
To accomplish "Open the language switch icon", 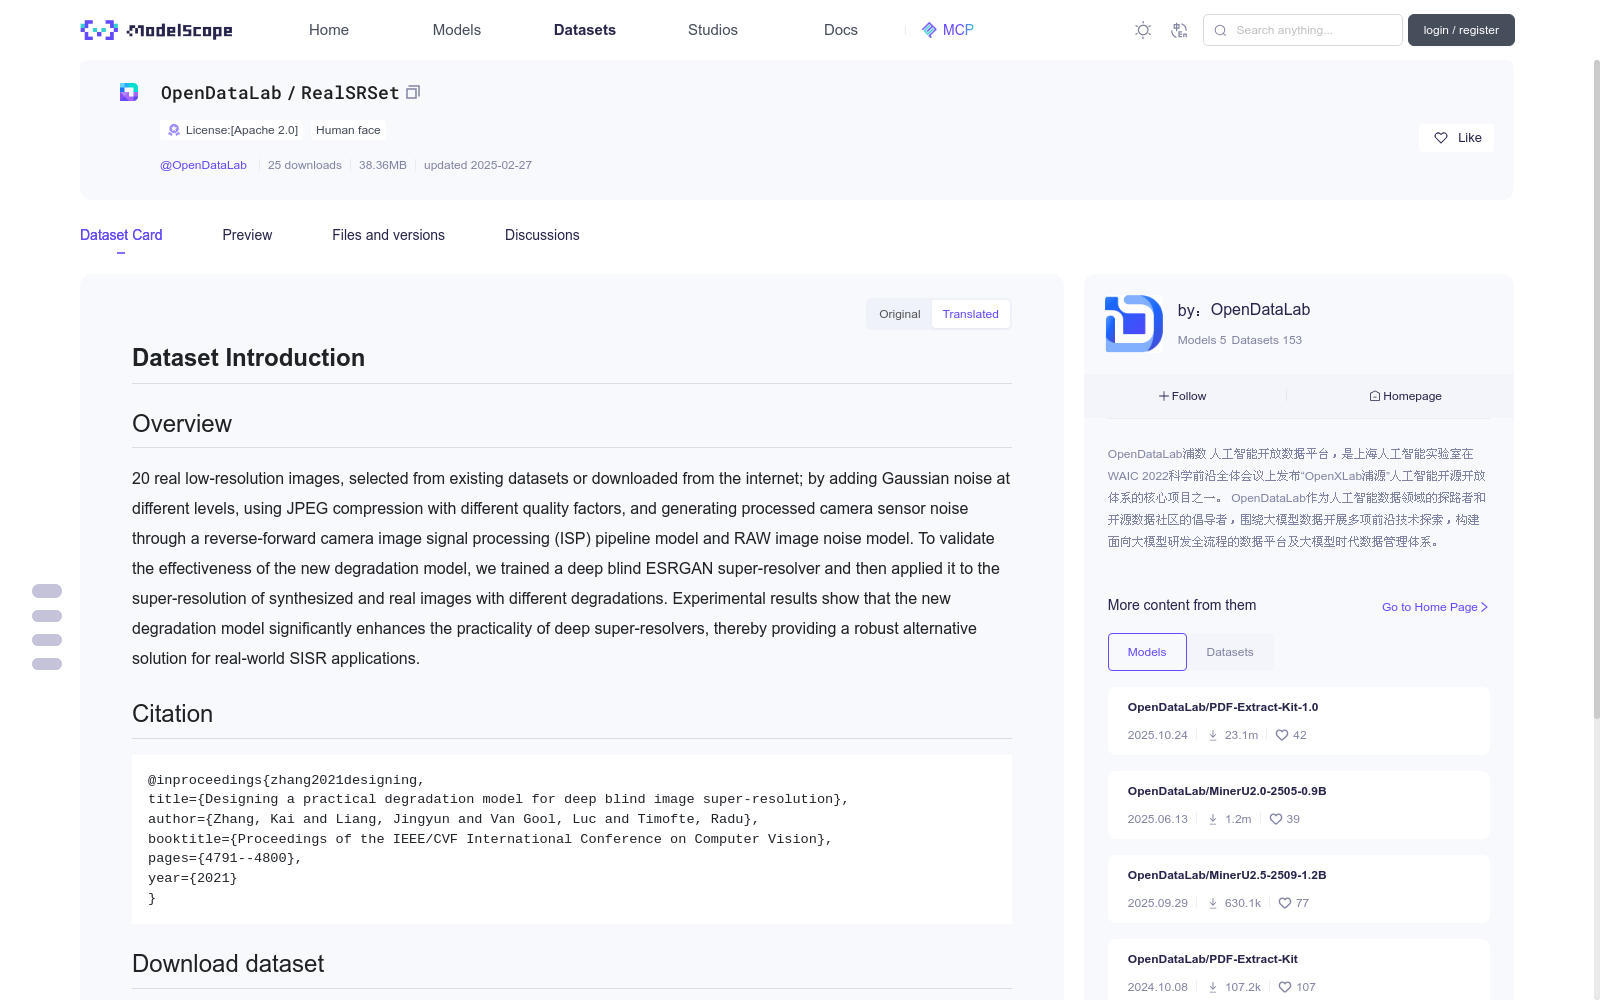I will pos(1180,30).
